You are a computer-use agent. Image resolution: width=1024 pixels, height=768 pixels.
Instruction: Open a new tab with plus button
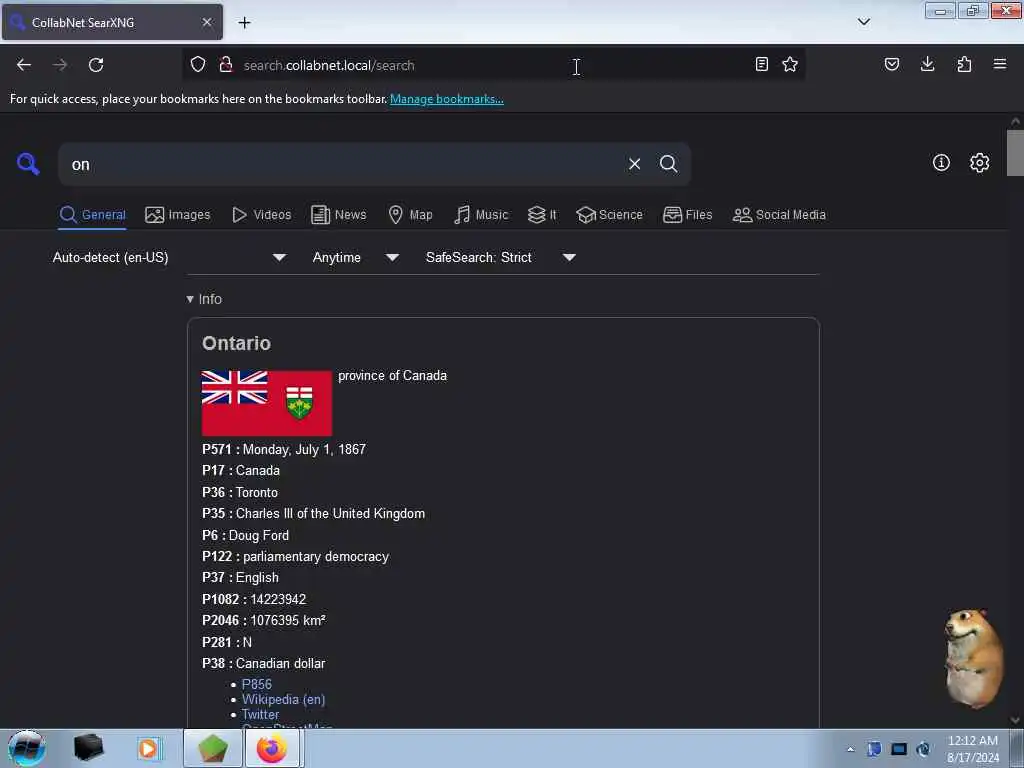point(244,23)
